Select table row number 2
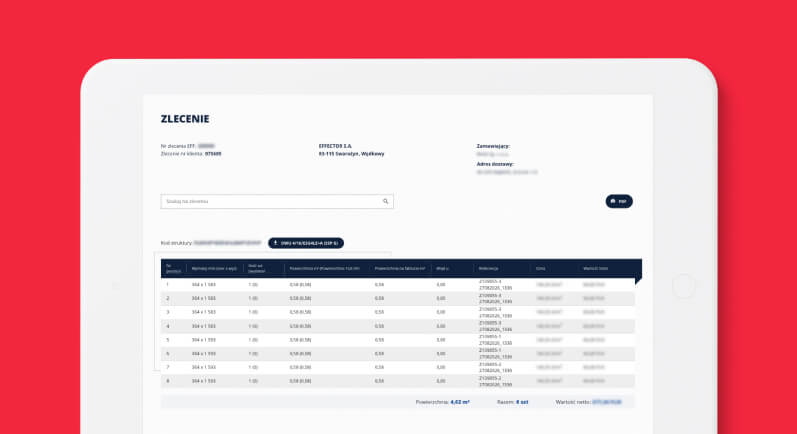 398,298
